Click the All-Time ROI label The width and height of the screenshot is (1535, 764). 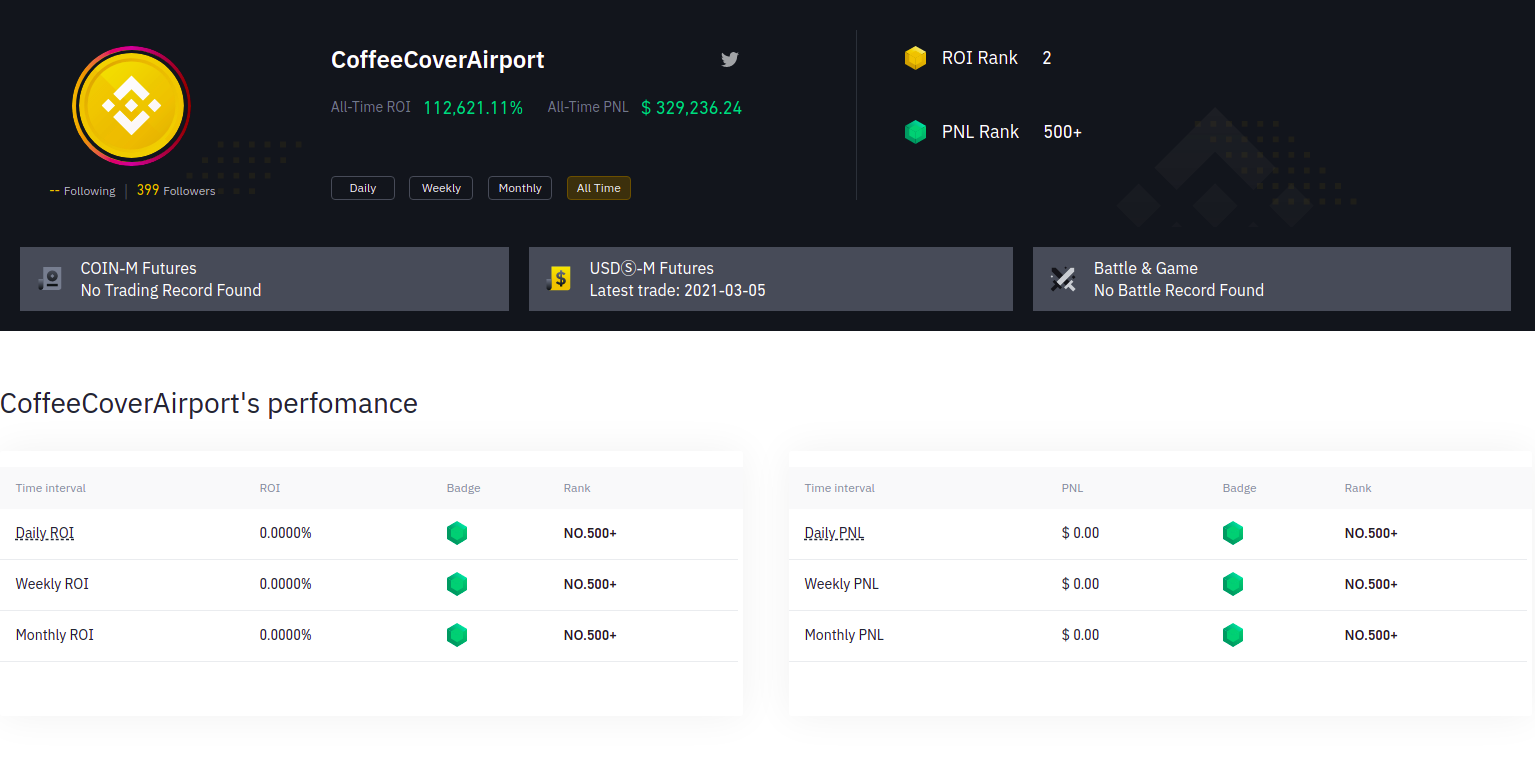pos(371,107)
